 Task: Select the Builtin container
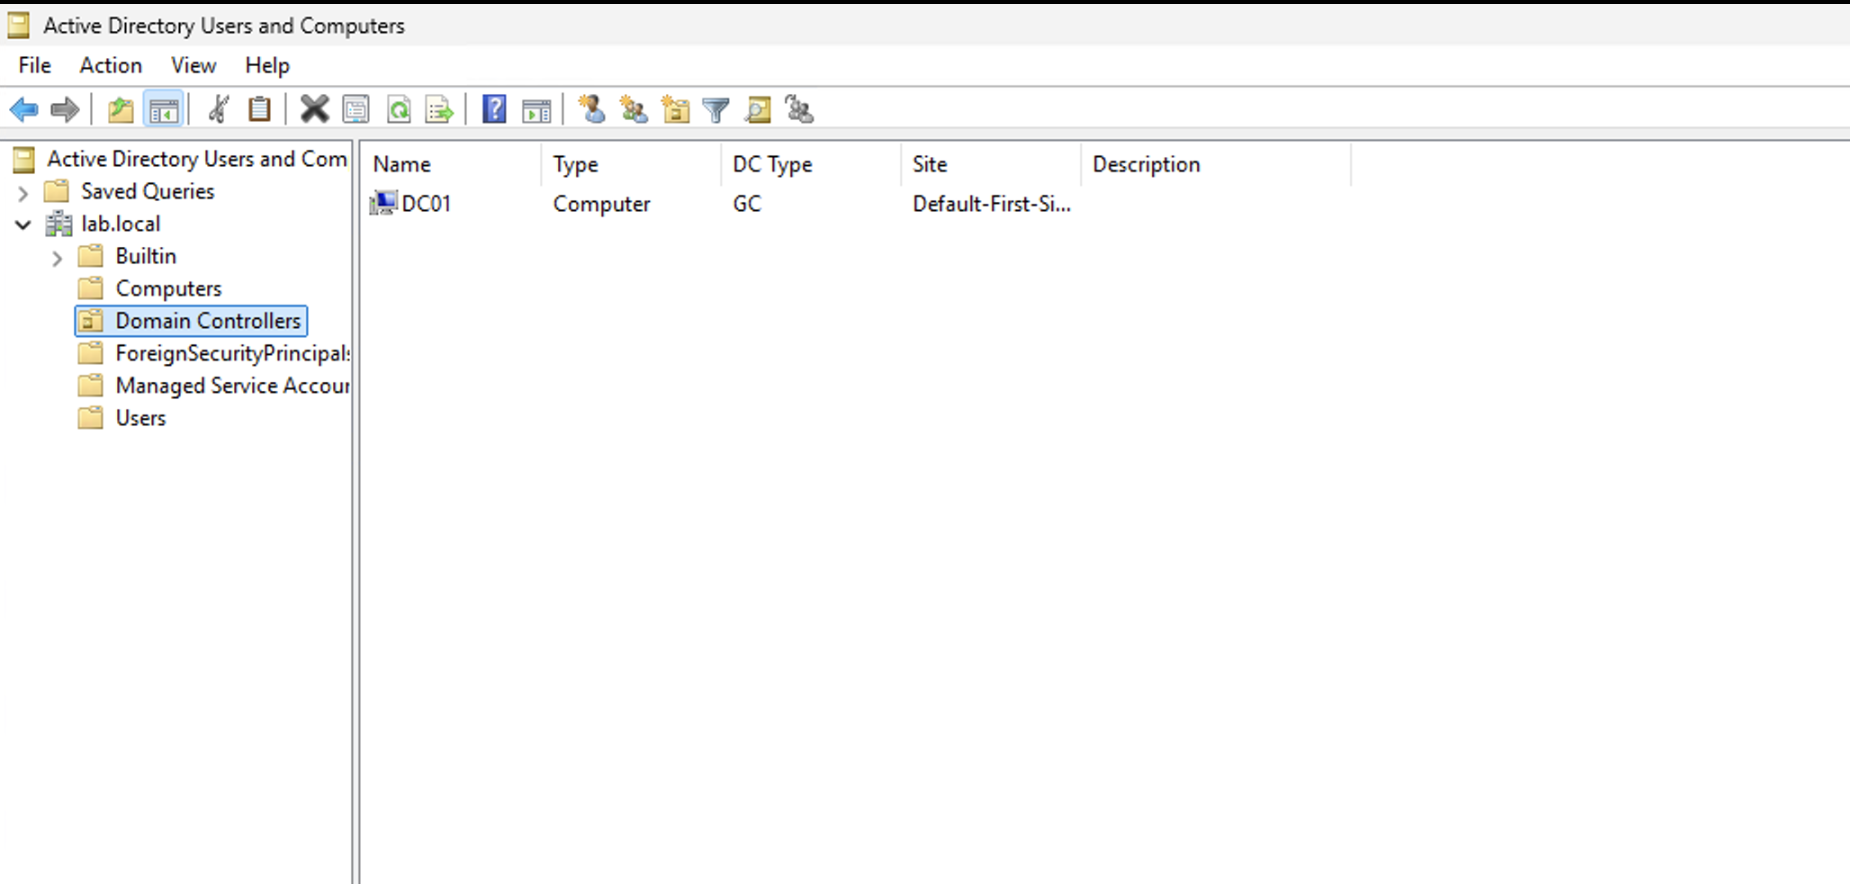[146, 256]
